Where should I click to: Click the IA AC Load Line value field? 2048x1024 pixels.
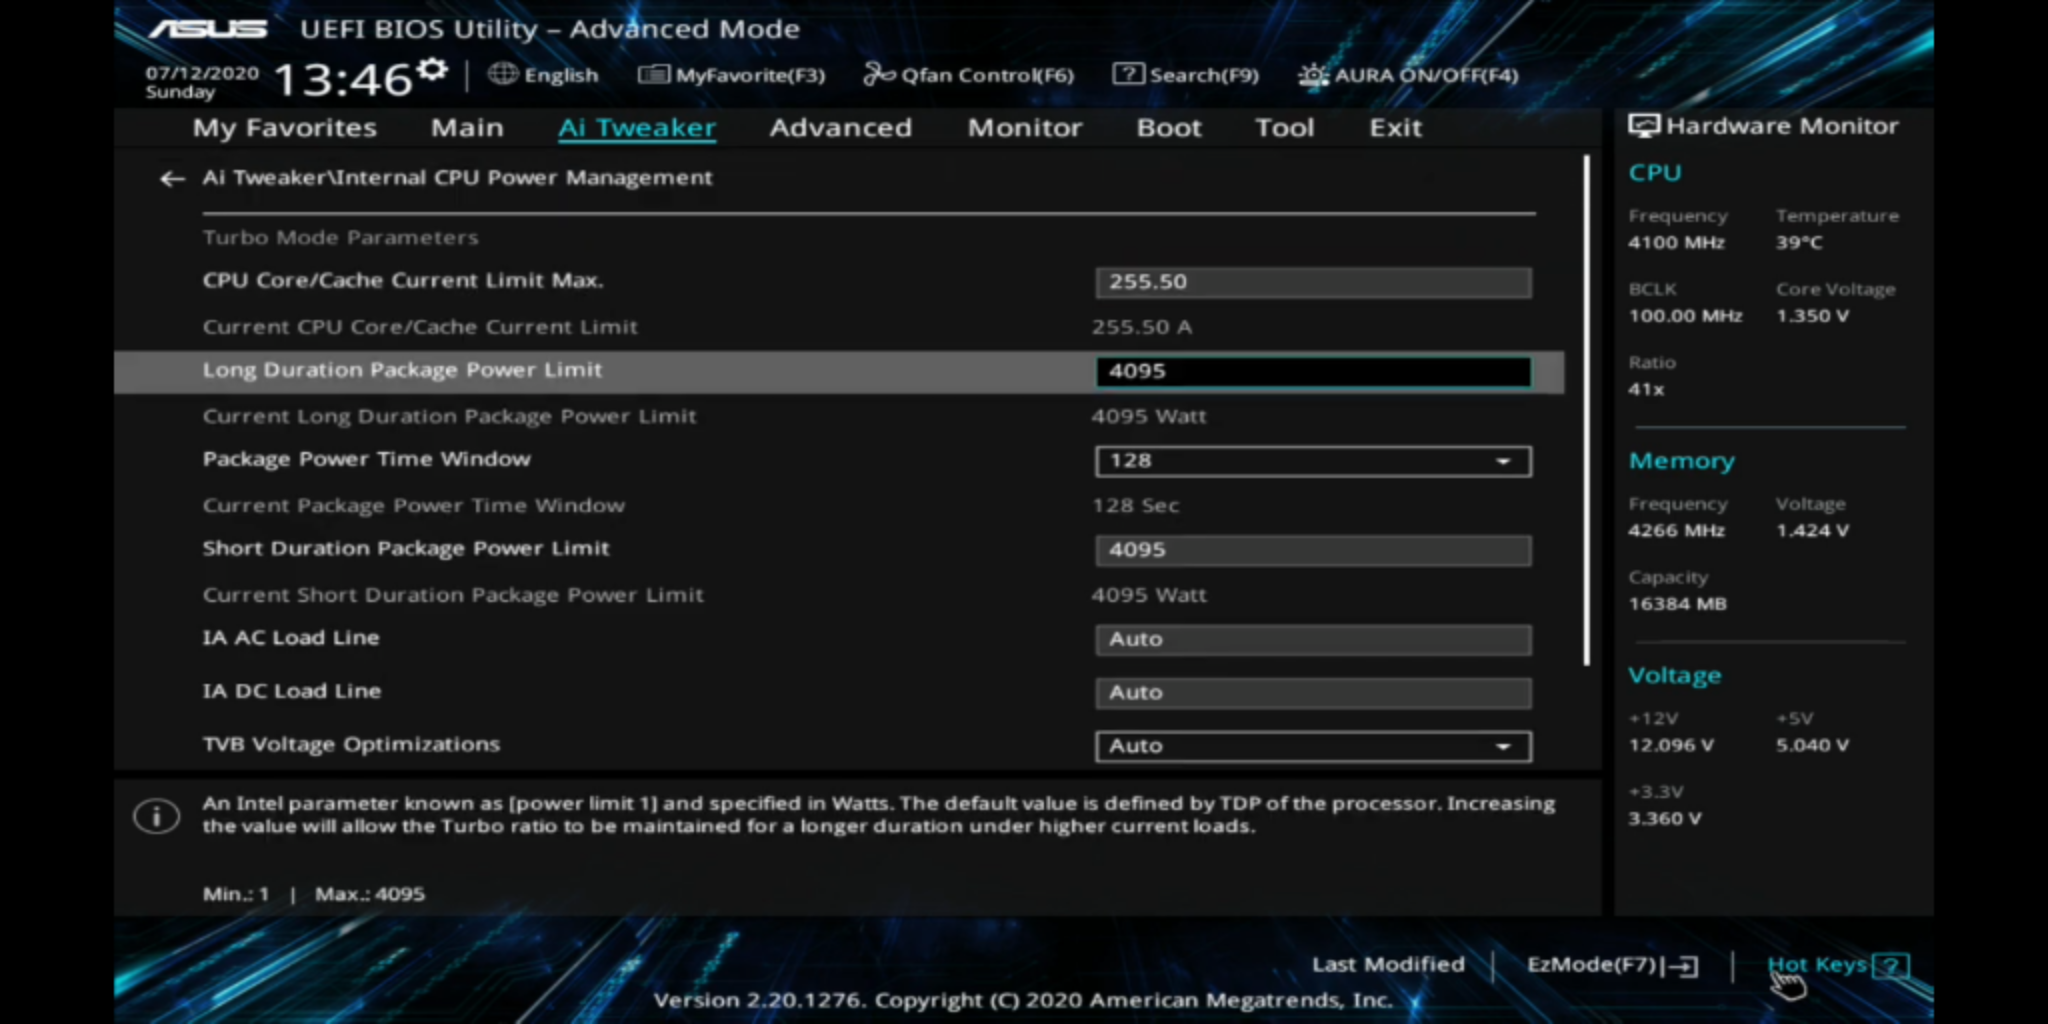(x=1312, y=640)
